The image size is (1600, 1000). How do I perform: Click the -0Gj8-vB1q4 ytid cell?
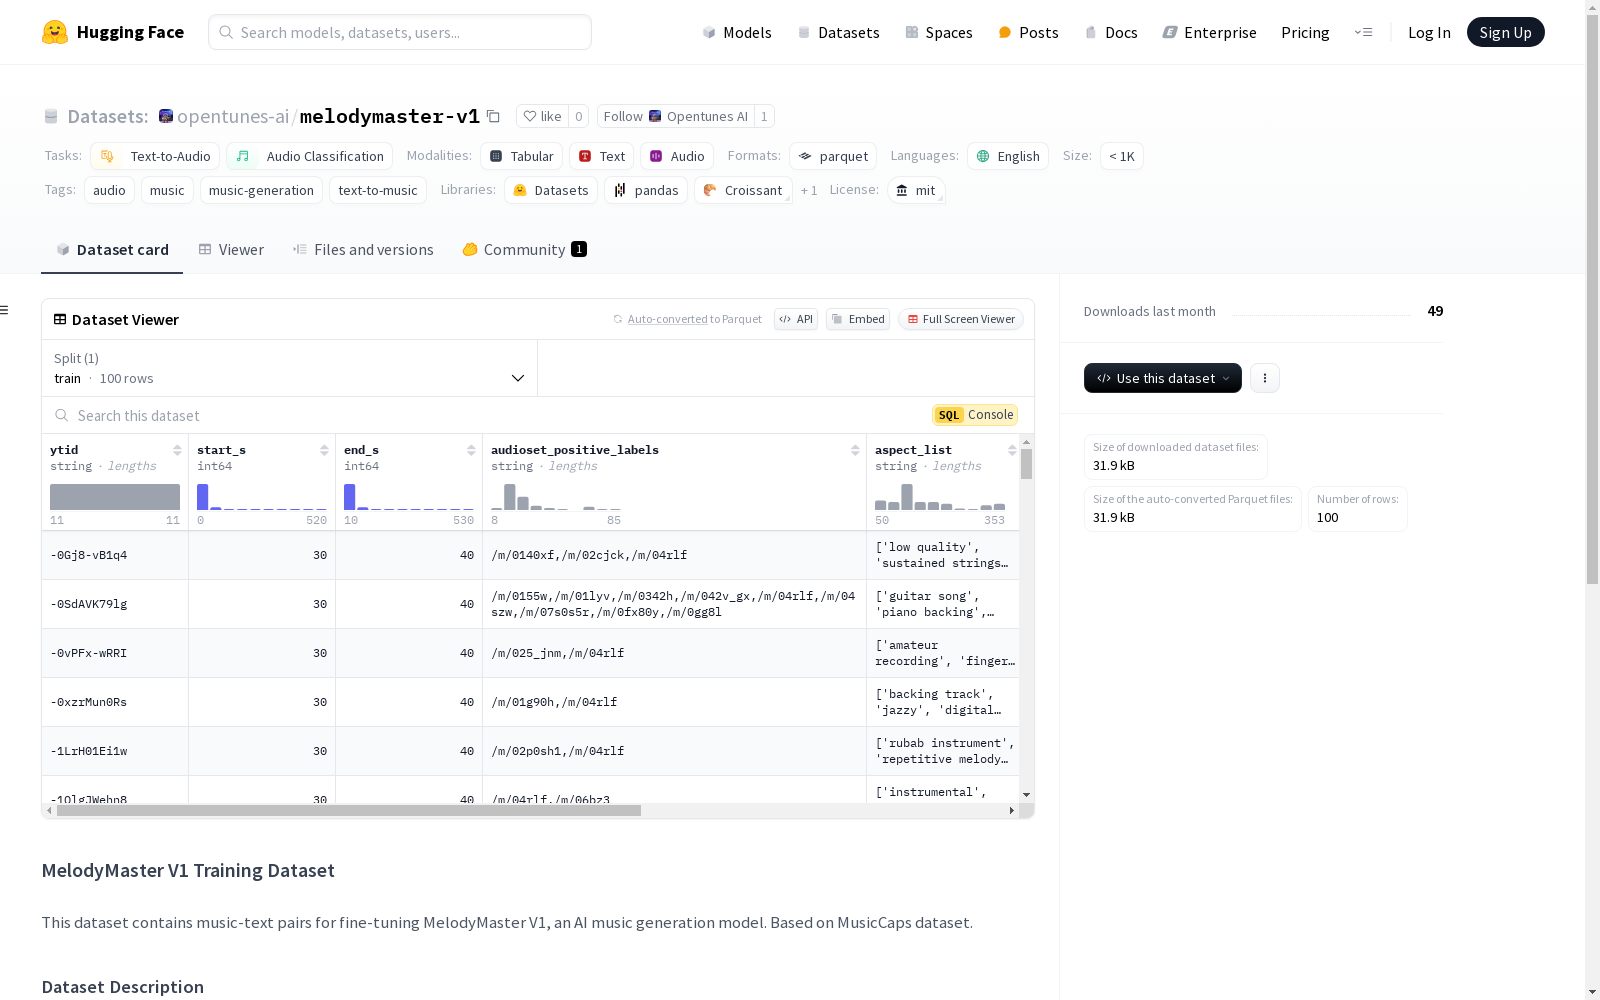[115, 555]
